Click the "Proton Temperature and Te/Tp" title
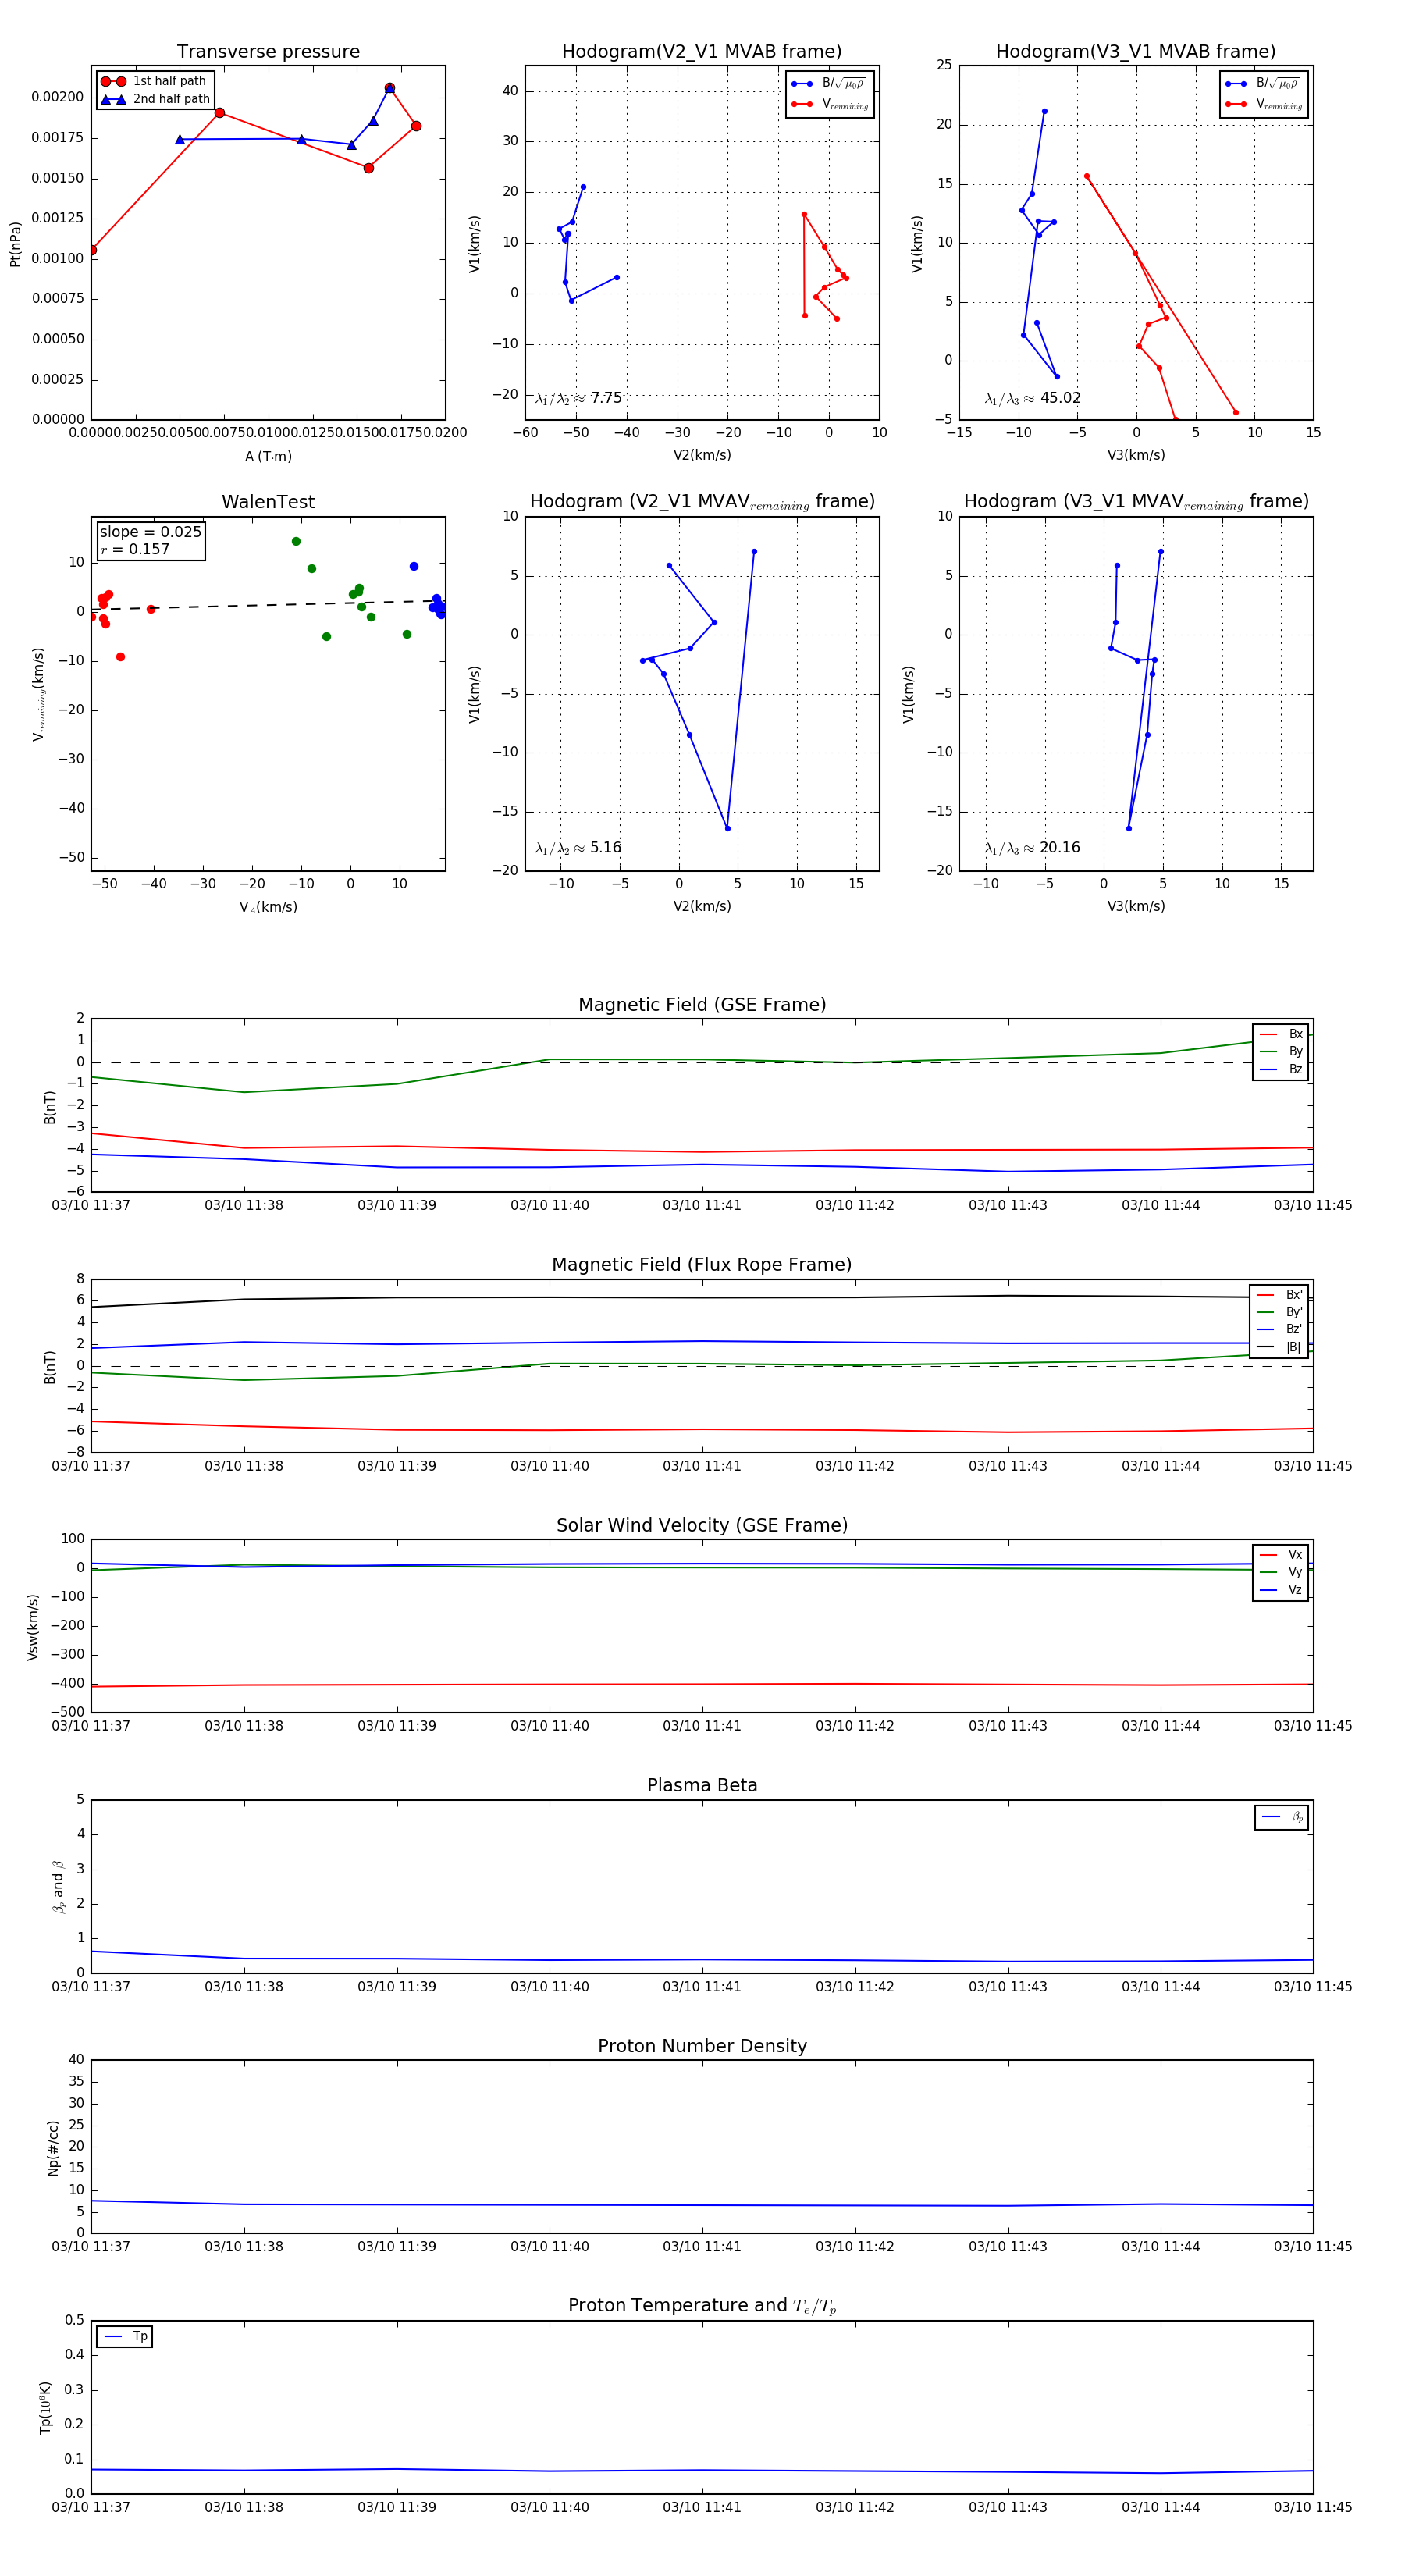The image size is (1405, 2576). [702, 2306]
